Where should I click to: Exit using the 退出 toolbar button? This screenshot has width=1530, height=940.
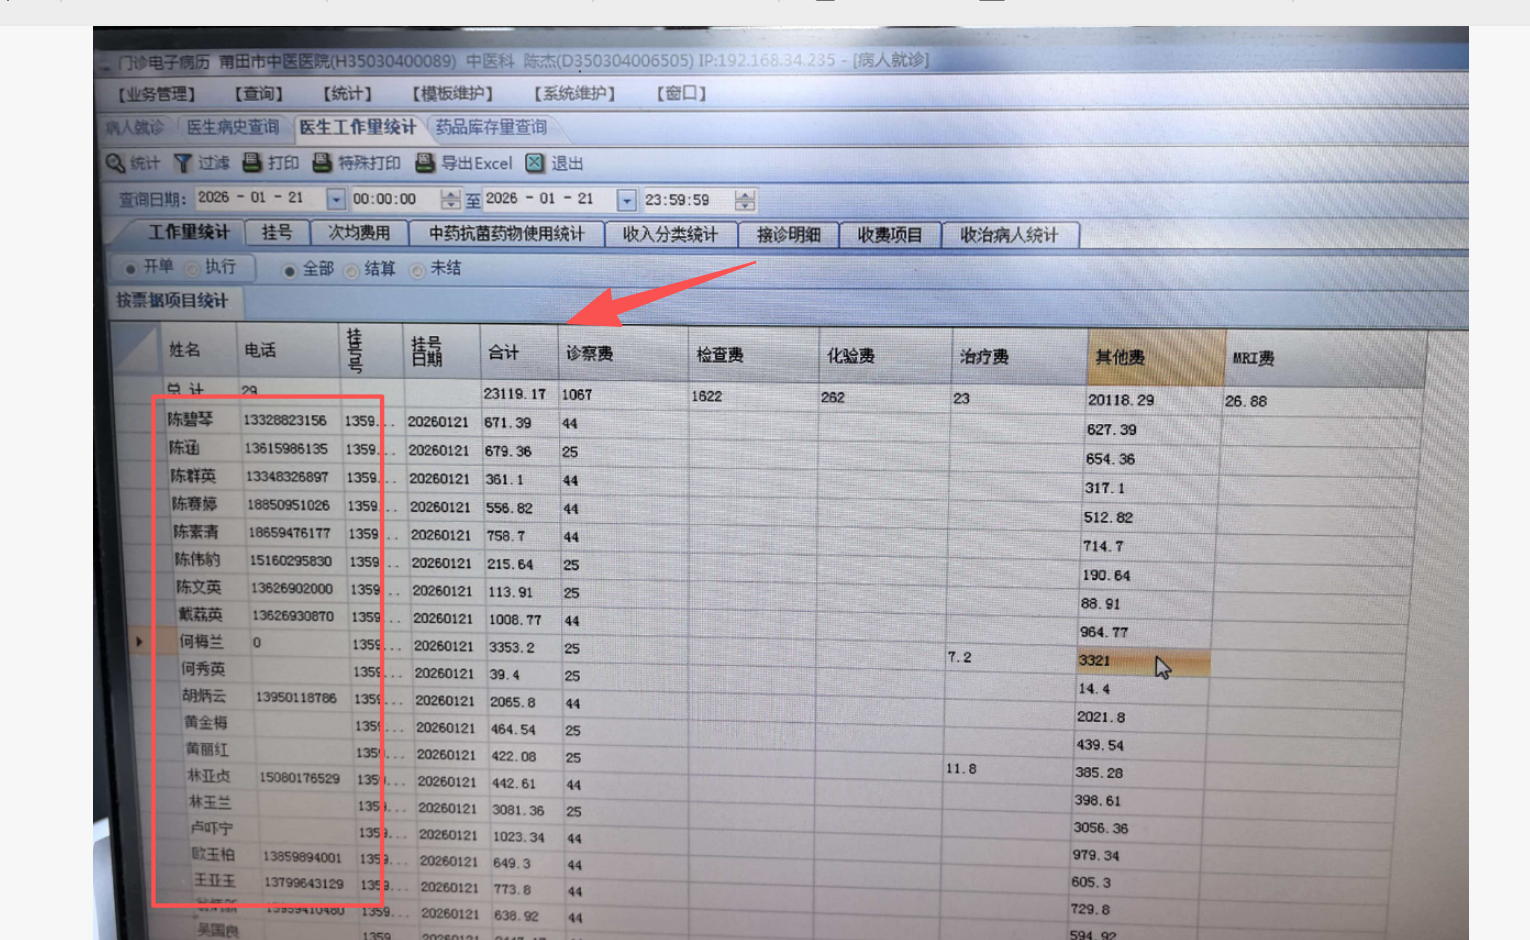click(554, 163)
